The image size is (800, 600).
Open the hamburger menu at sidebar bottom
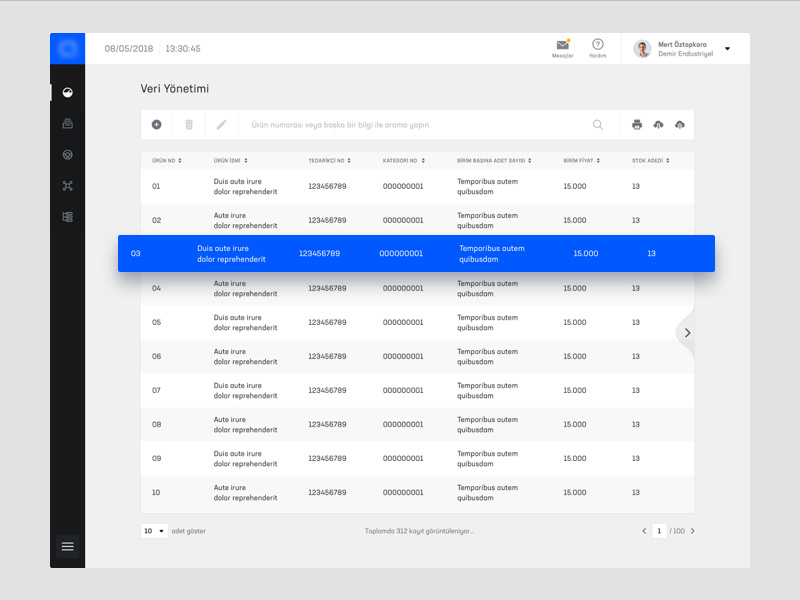[68, 546]
